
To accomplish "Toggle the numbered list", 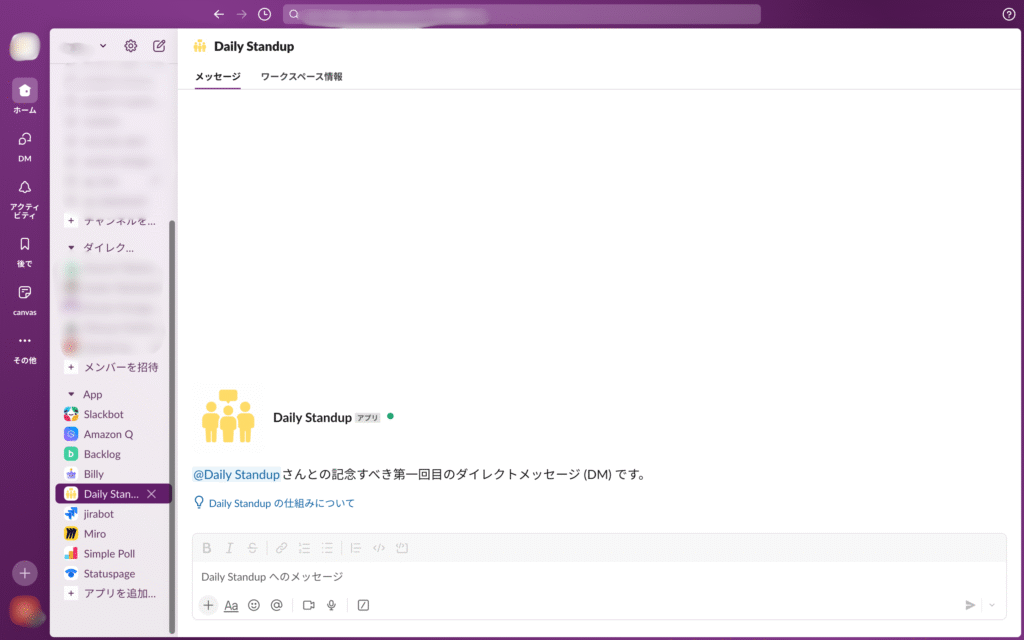I will point(304,548).
